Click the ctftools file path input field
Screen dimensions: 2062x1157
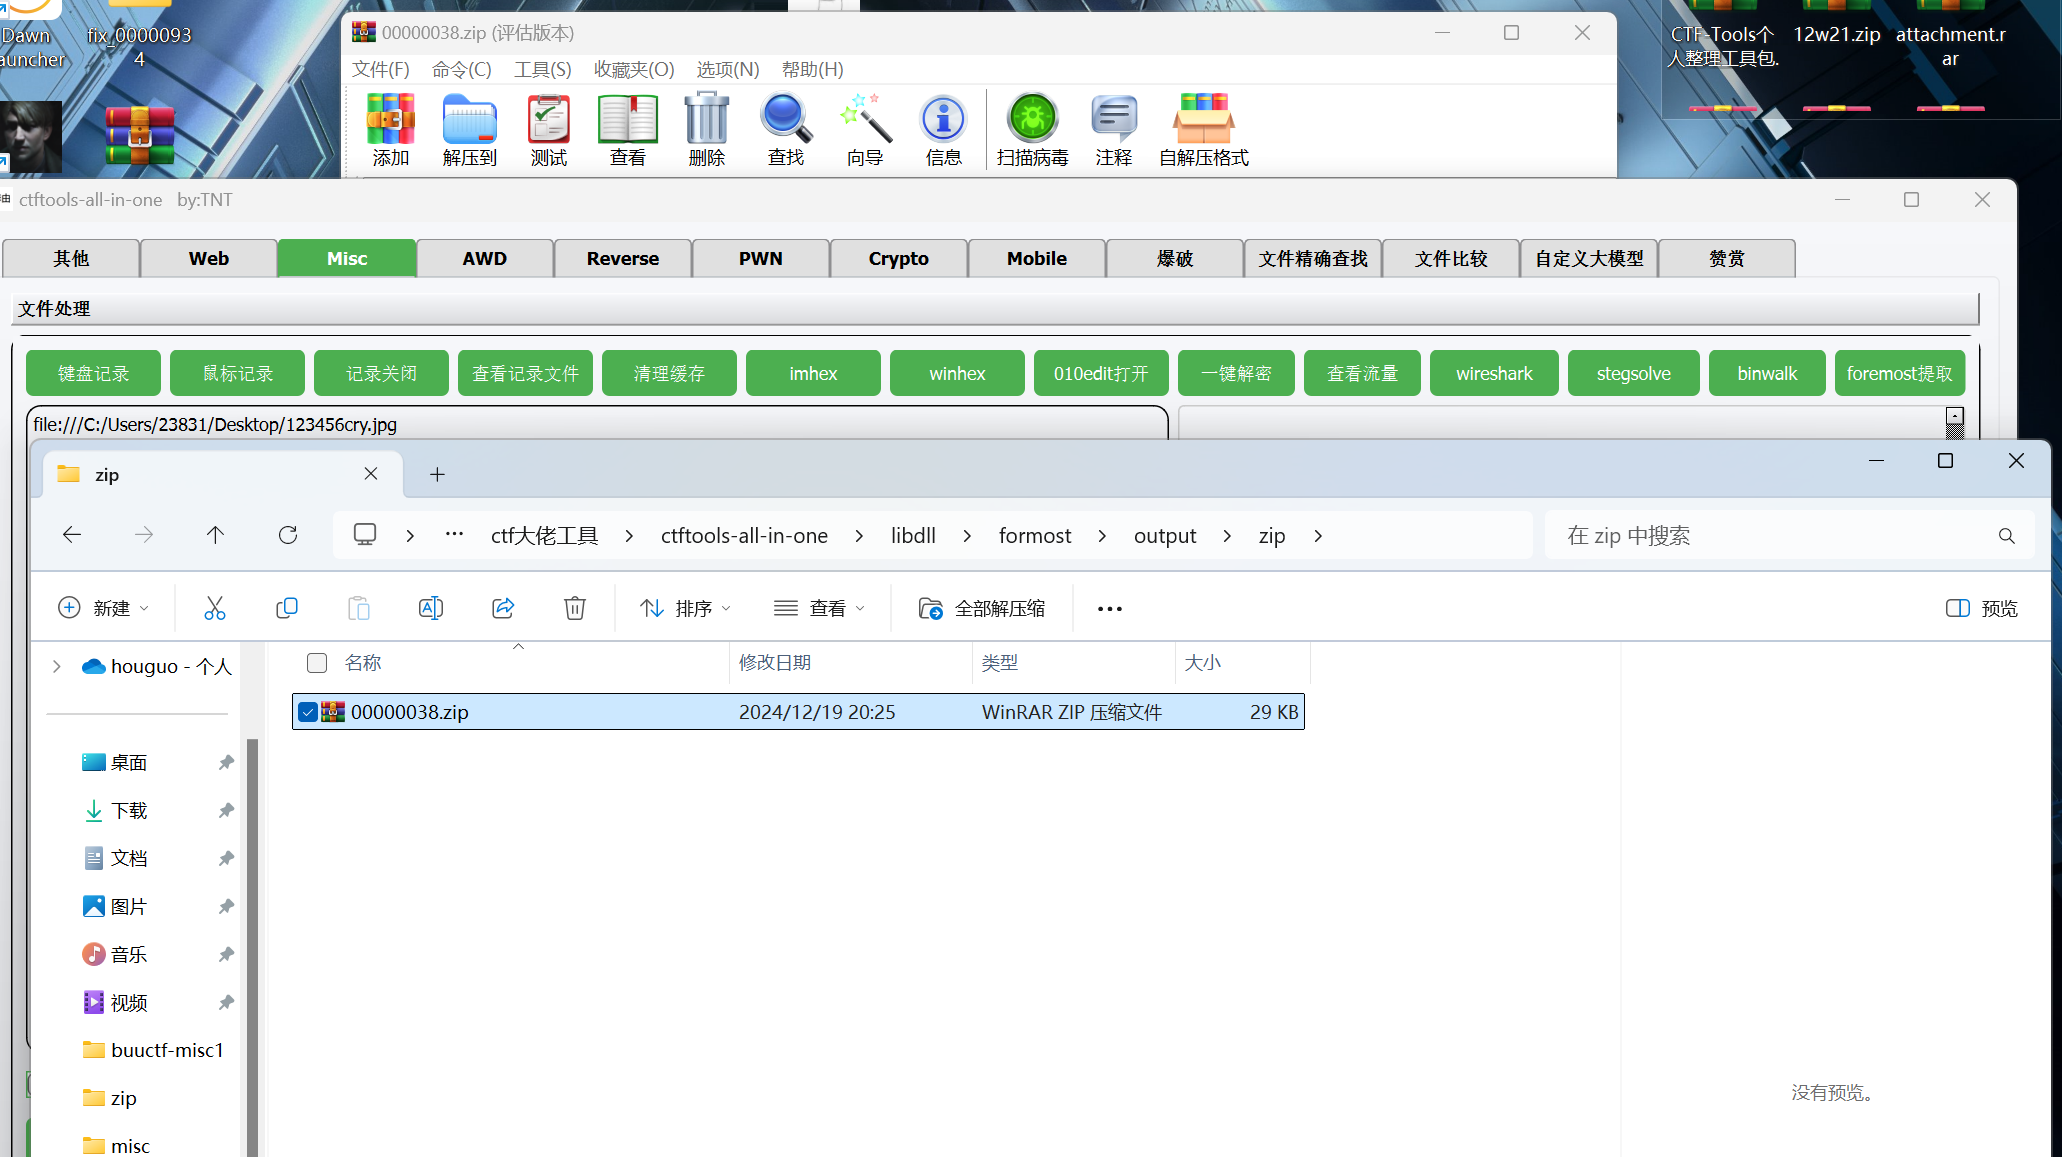(x=597, y=424)
